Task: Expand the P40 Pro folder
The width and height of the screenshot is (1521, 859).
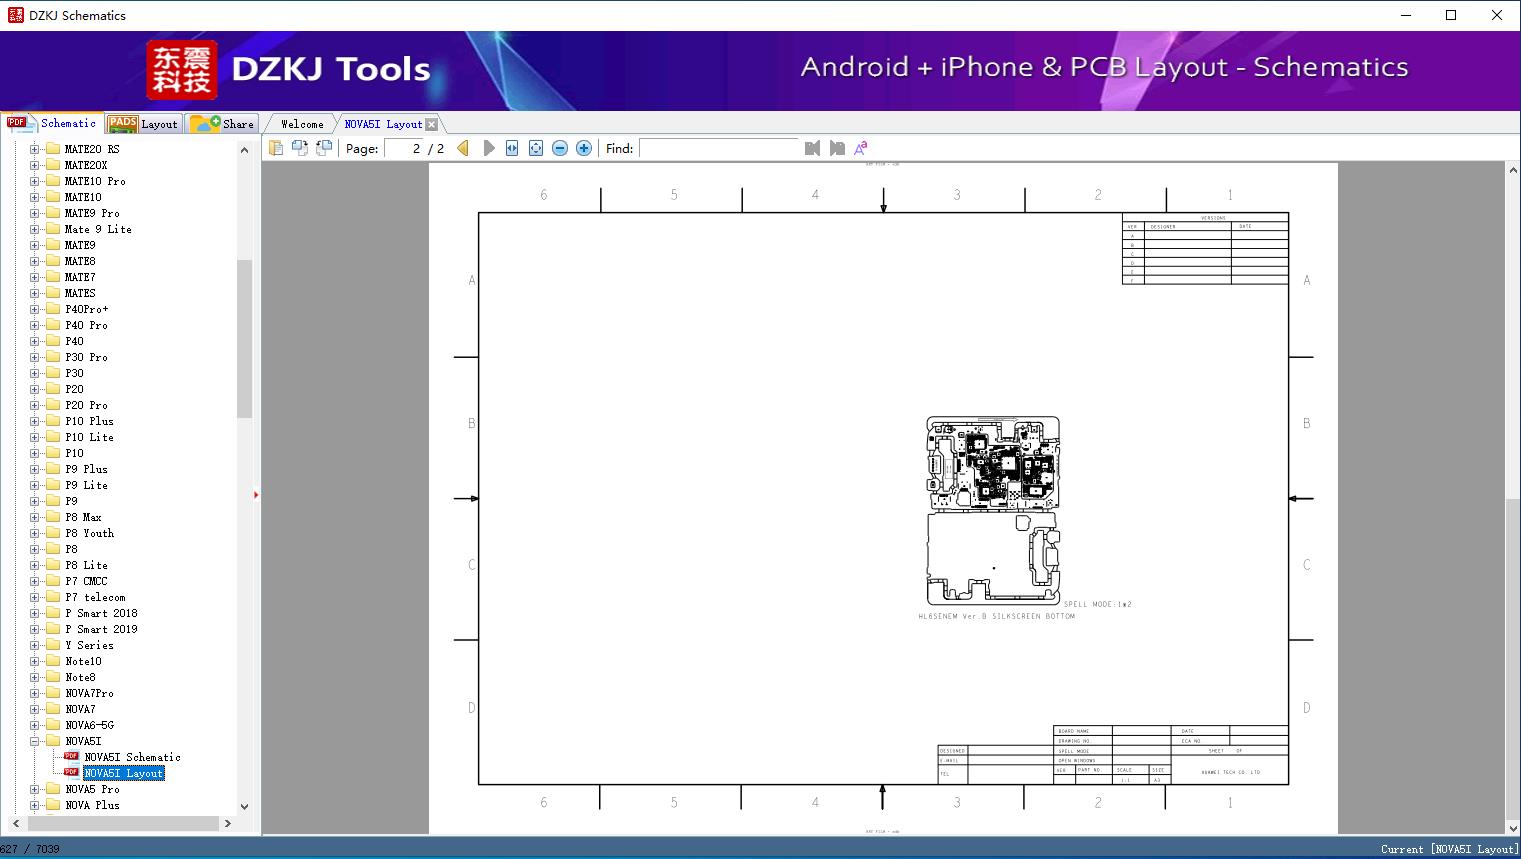Action: [34, 325]
